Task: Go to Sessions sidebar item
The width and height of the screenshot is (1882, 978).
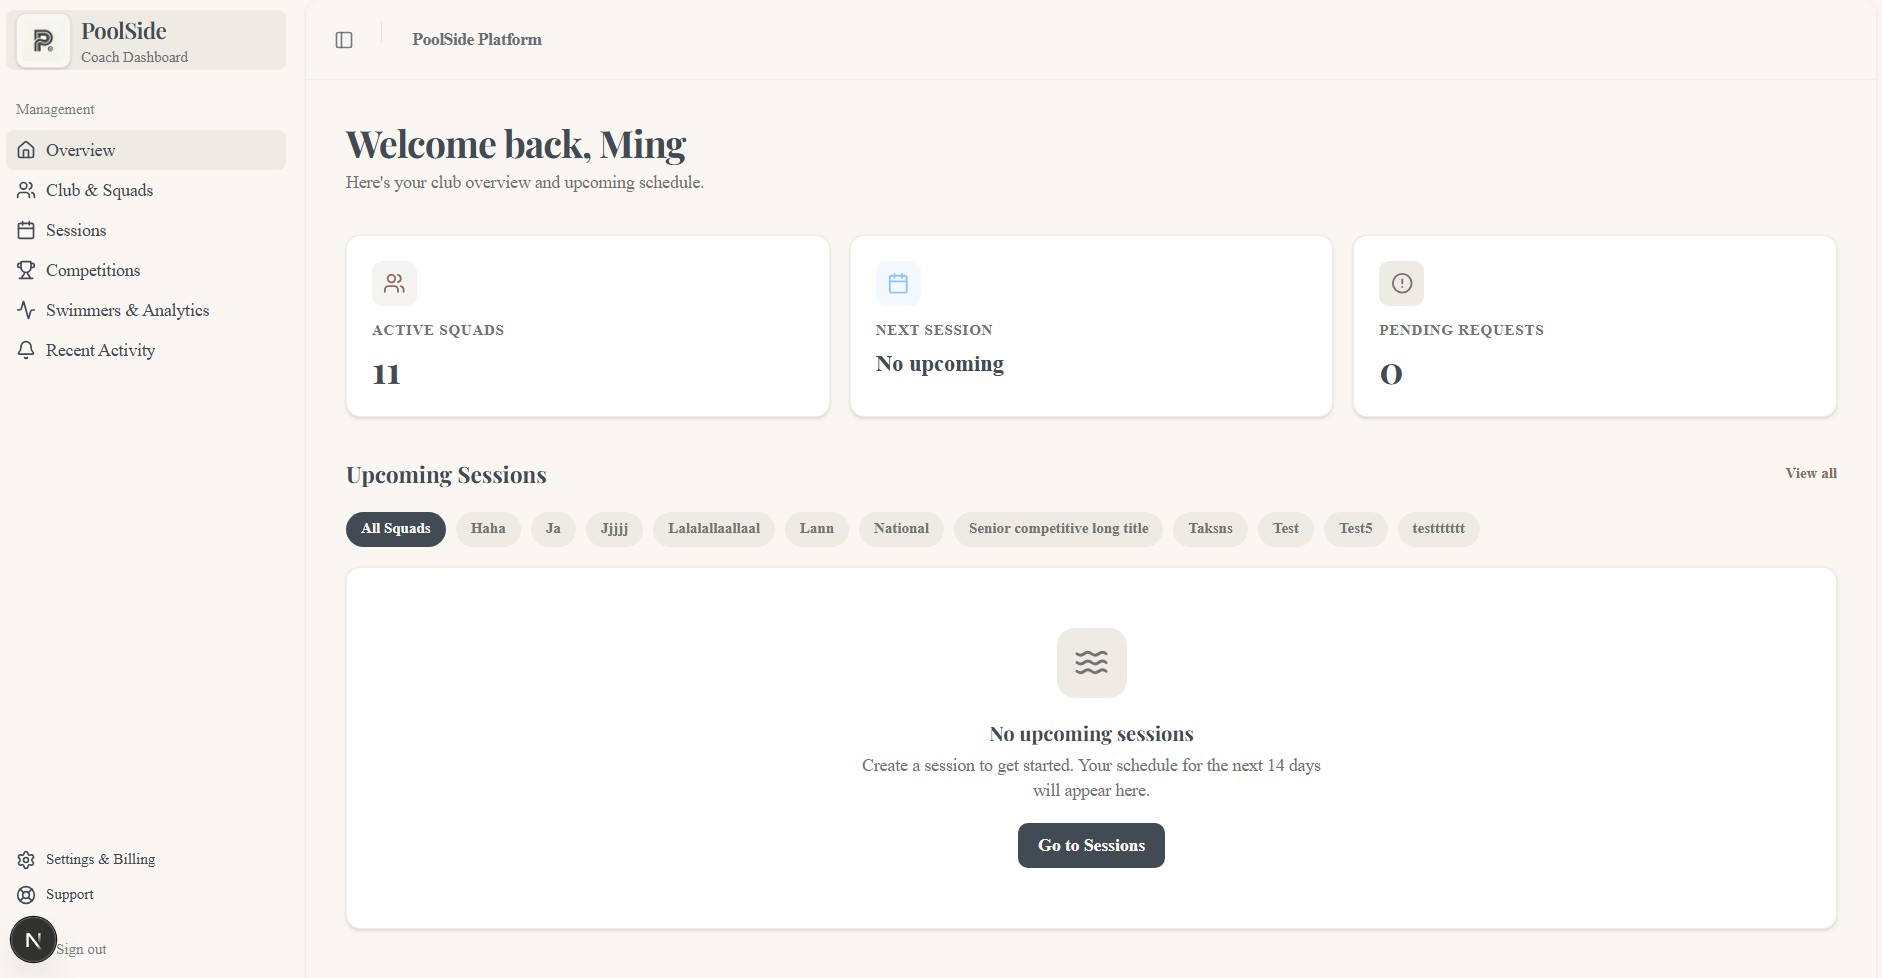Action: click(x=76, y=230)
